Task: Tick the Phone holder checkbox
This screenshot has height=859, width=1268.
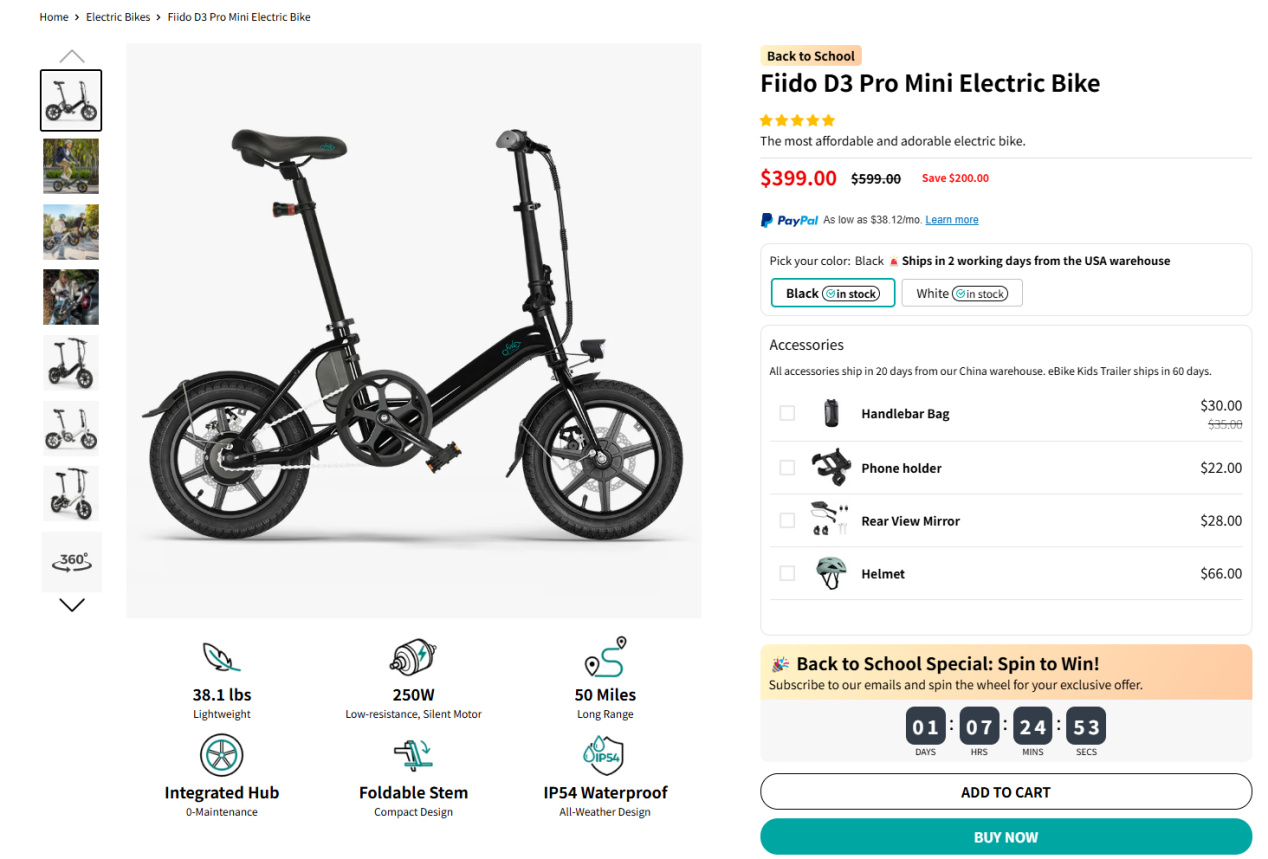Action: point(787,468)
